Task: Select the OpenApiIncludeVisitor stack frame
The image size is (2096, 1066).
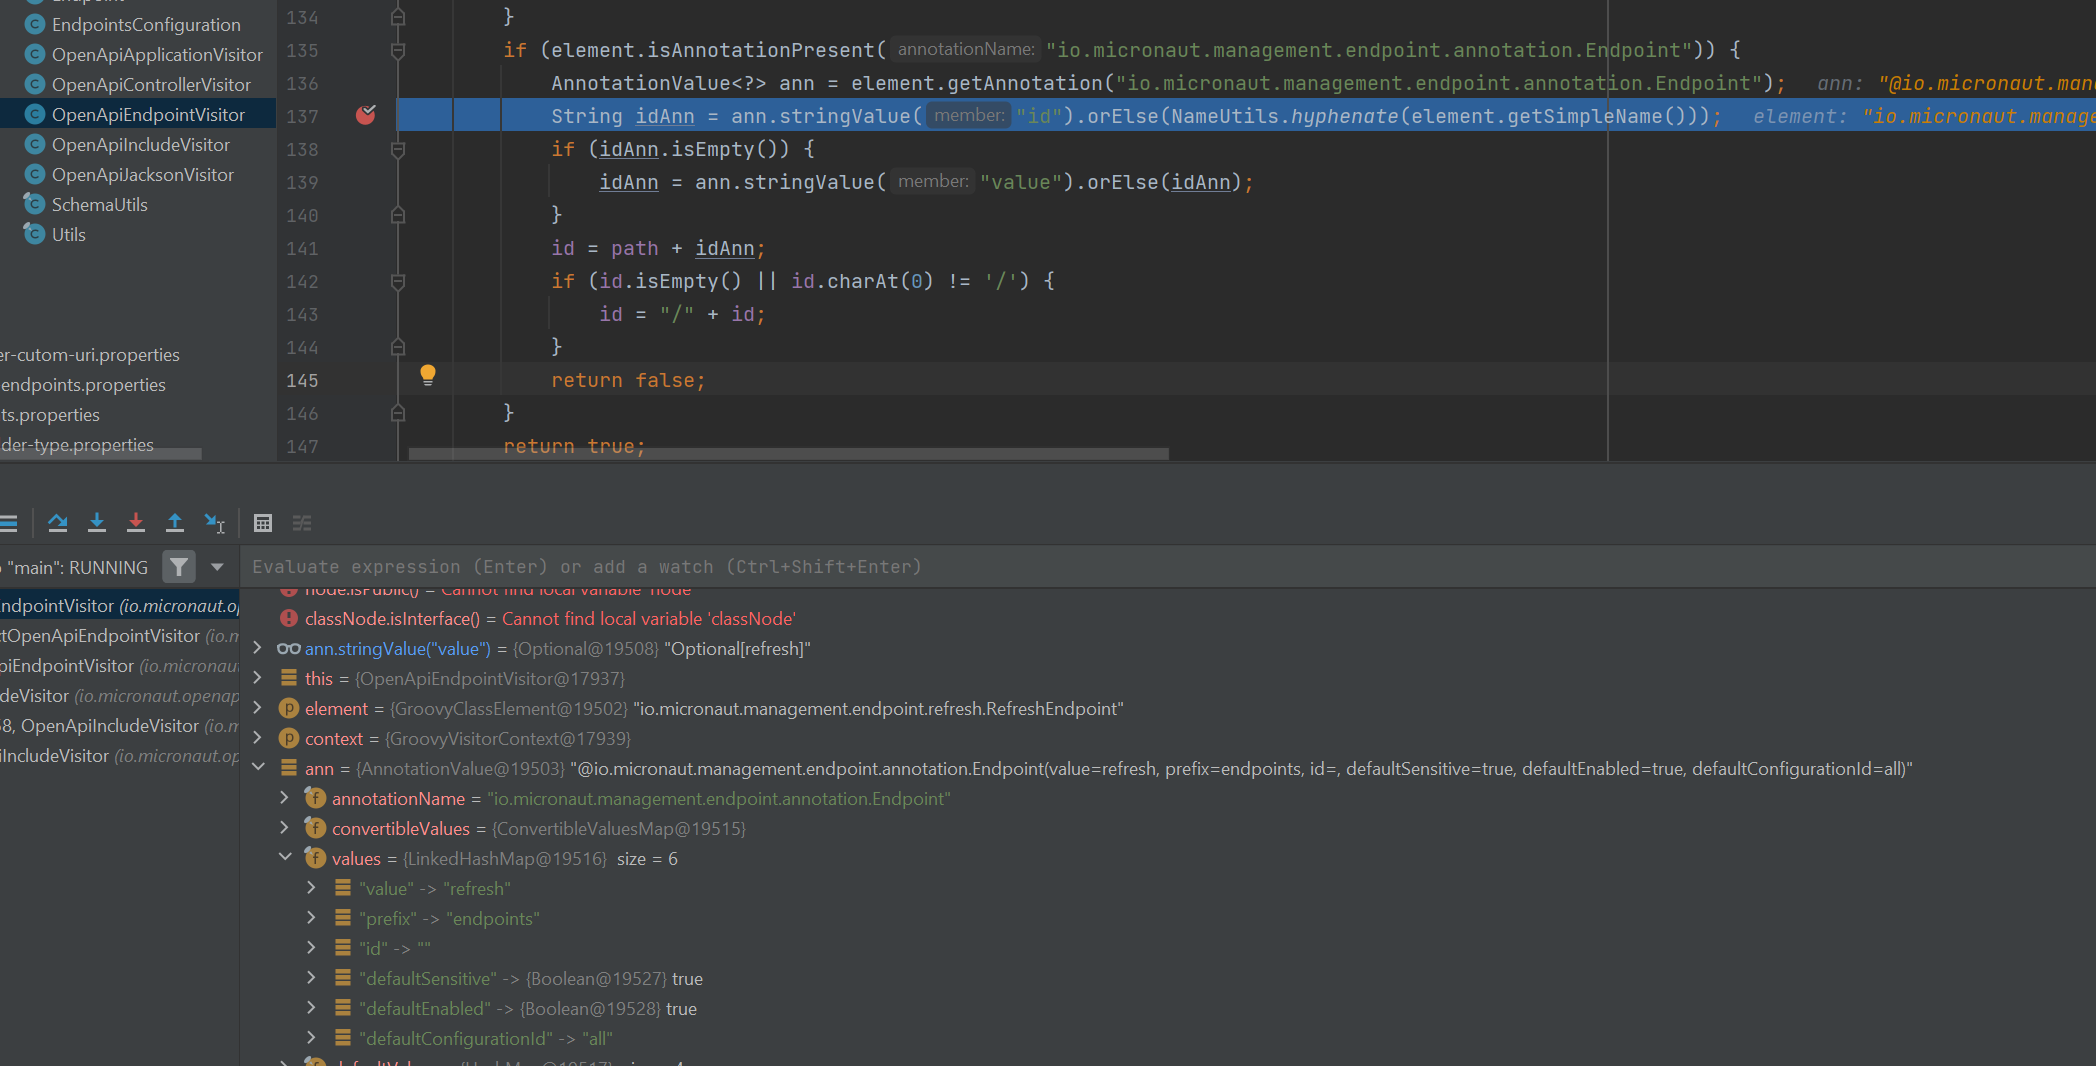Action: (120, 726)
